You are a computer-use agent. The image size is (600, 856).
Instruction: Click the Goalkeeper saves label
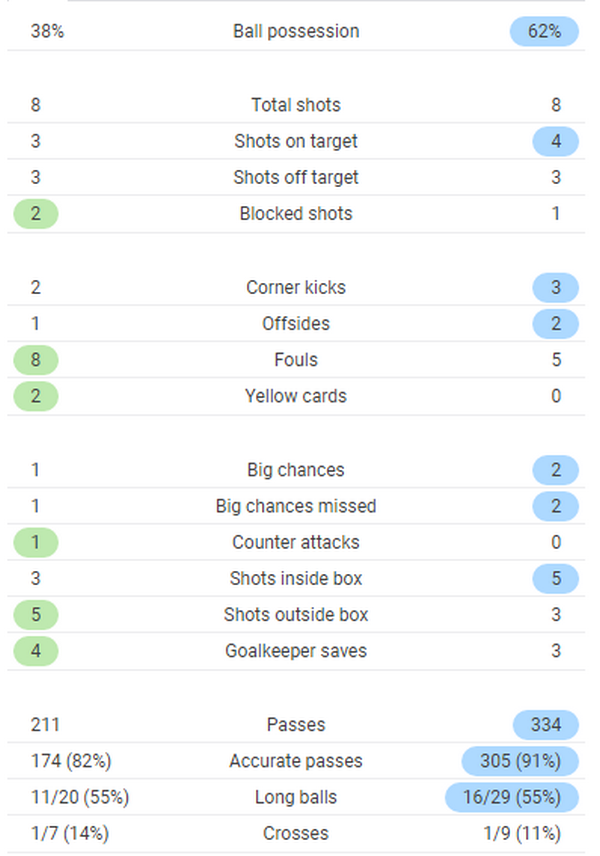pyautogui.click(x=296, y=651)
